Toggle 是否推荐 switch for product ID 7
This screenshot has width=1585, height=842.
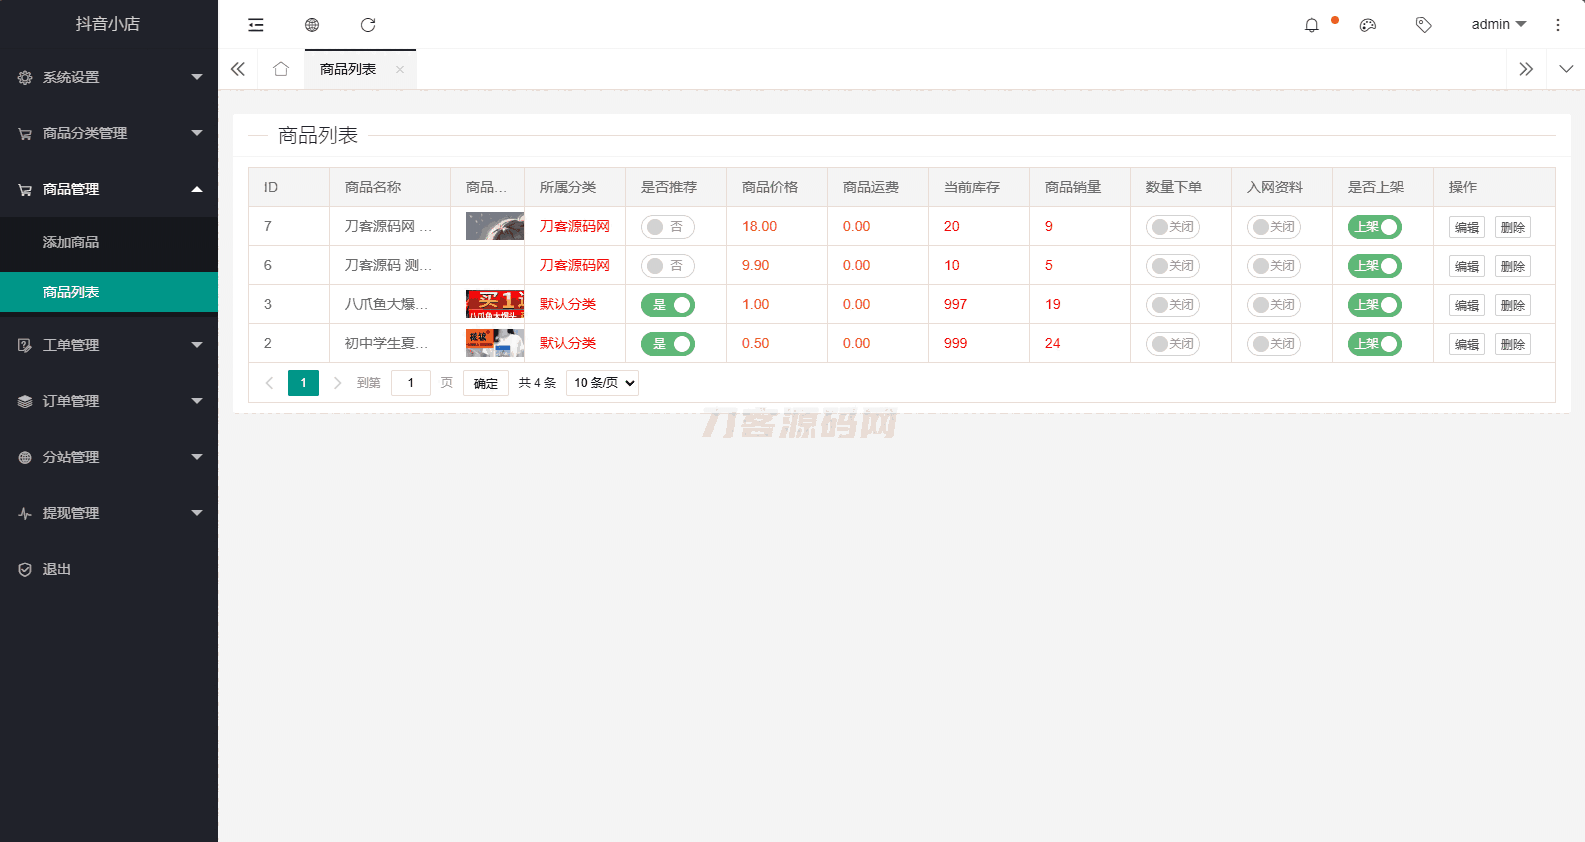[x=668, y=227]
